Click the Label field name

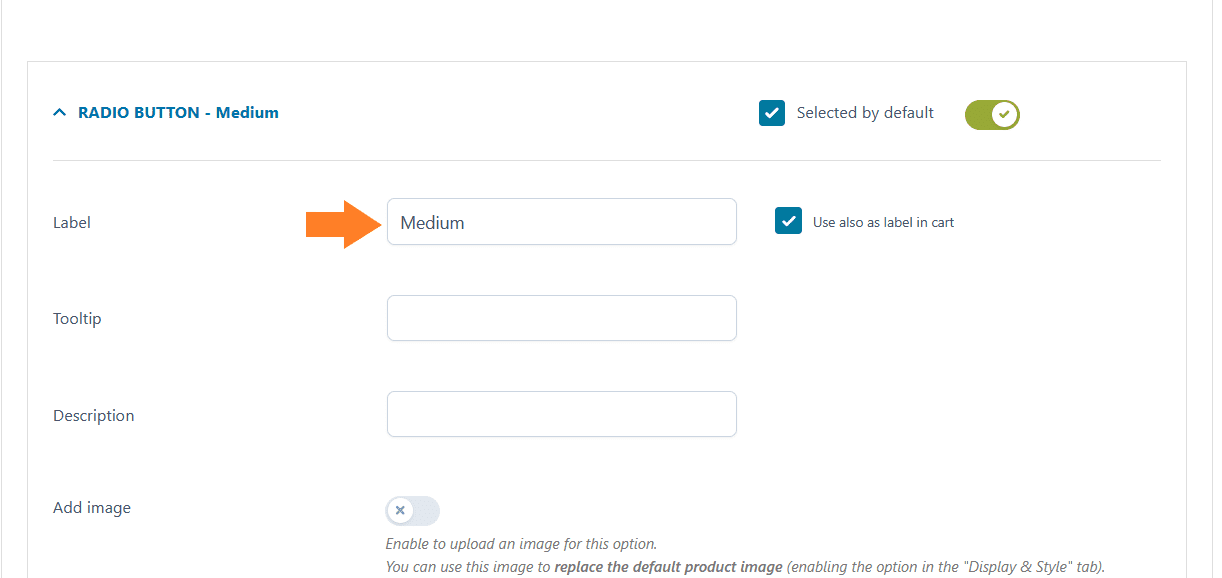pos(72,222)
